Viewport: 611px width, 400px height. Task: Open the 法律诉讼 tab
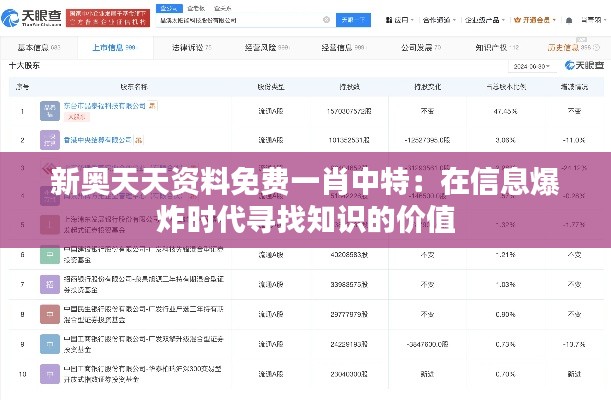click(191, 48)
